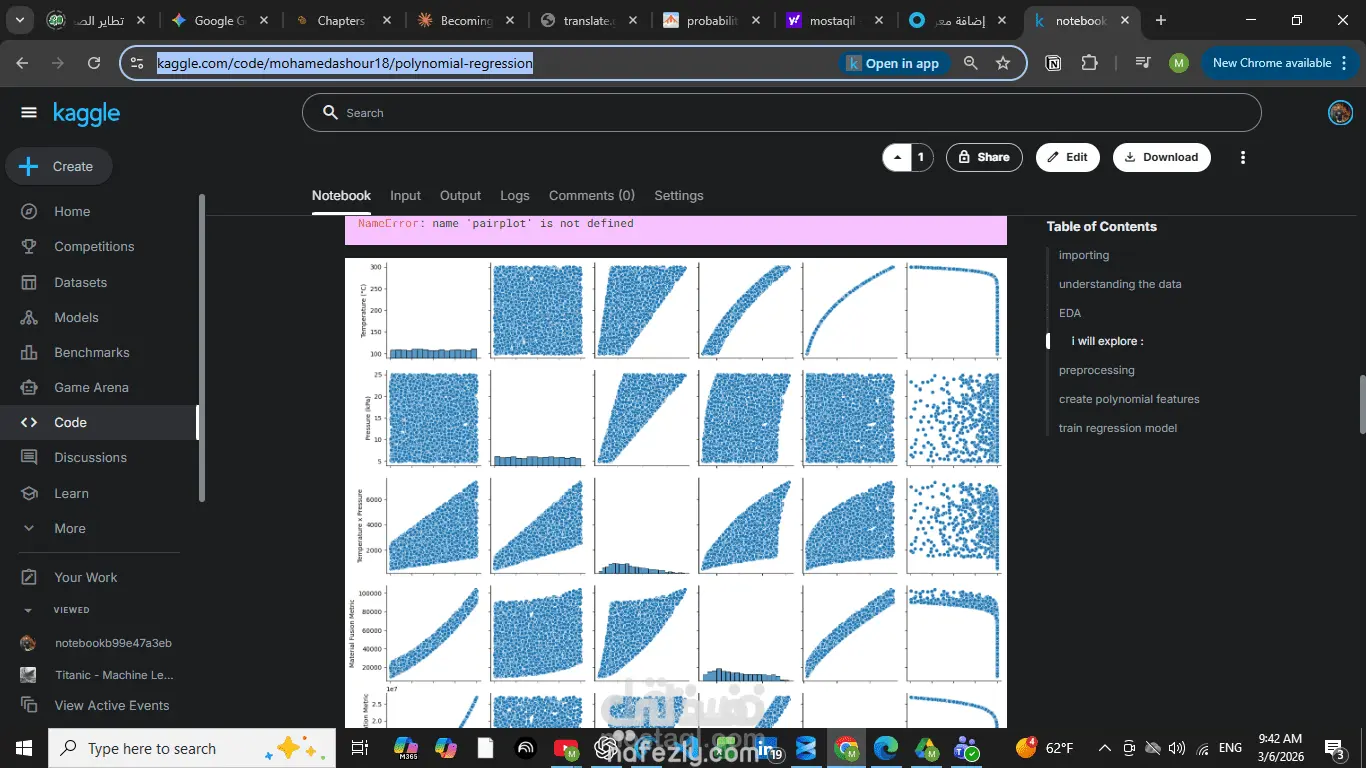Image resolution: width=1366 pixels, height=768 pixels.
Task: Jump to 'create polynomial features' in contents
Action: coord(1129,399)
